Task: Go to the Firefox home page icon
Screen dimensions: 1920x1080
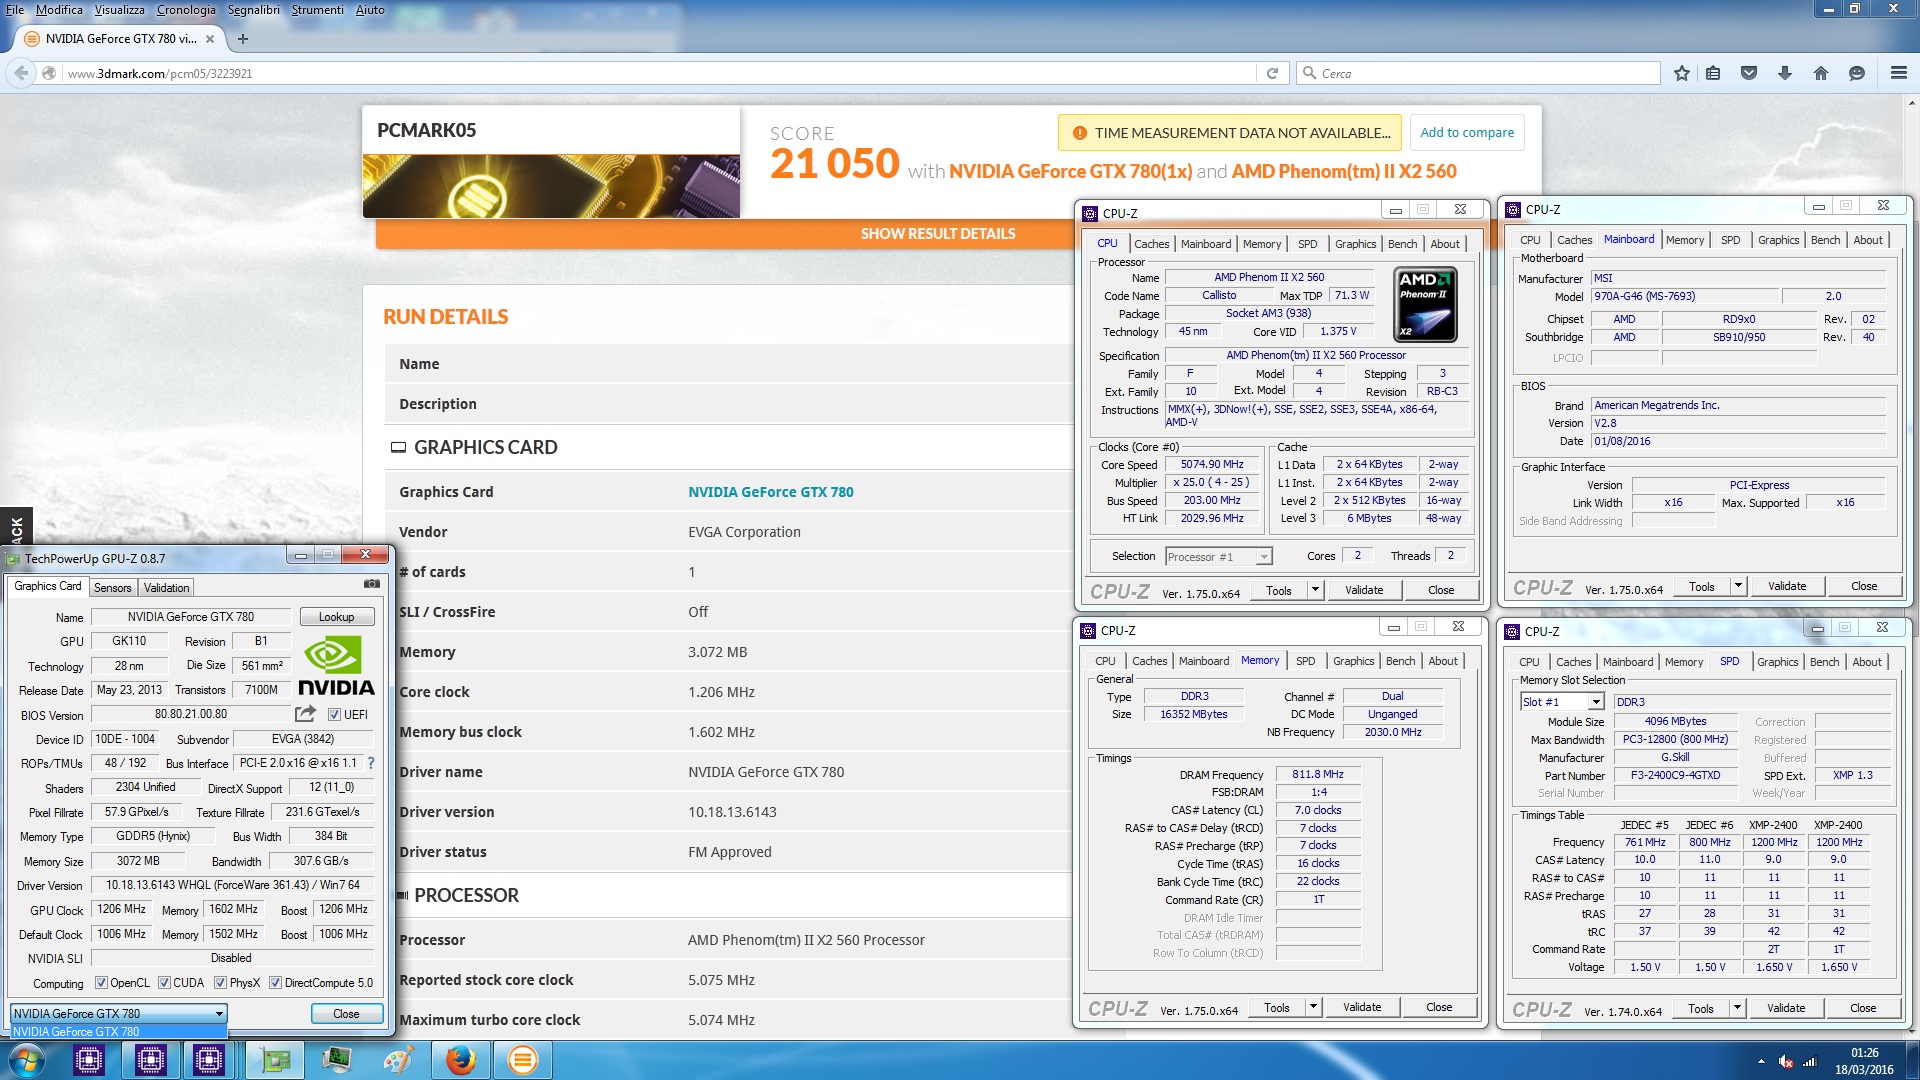Action: (1821, 73)
